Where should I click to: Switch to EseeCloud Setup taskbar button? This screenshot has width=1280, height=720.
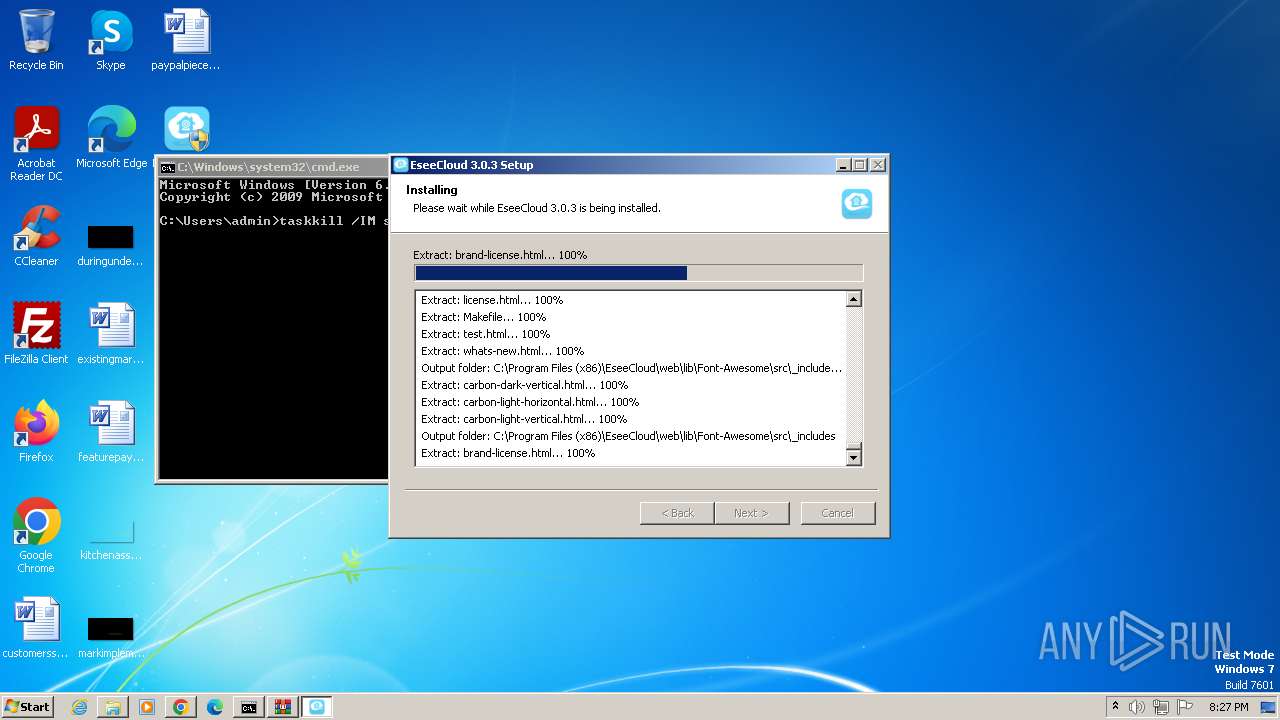316,707
